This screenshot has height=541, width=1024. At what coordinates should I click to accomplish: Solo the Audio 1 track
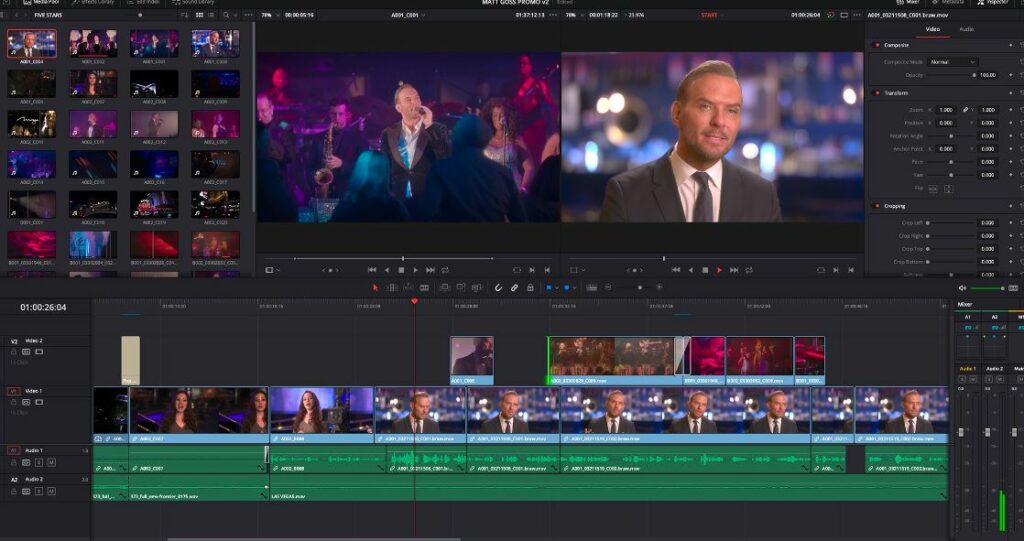tap(39, 463)
